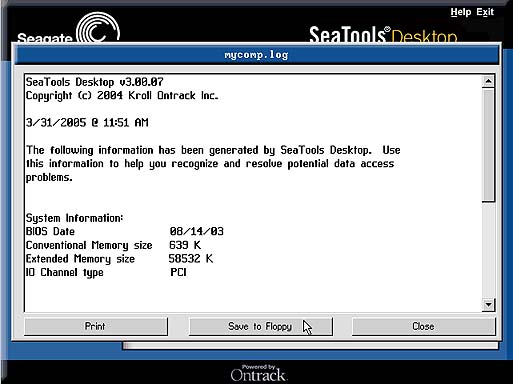Click the scrollbar track below the thumb
Screen dimensions: 513x384
click(488, 250)
